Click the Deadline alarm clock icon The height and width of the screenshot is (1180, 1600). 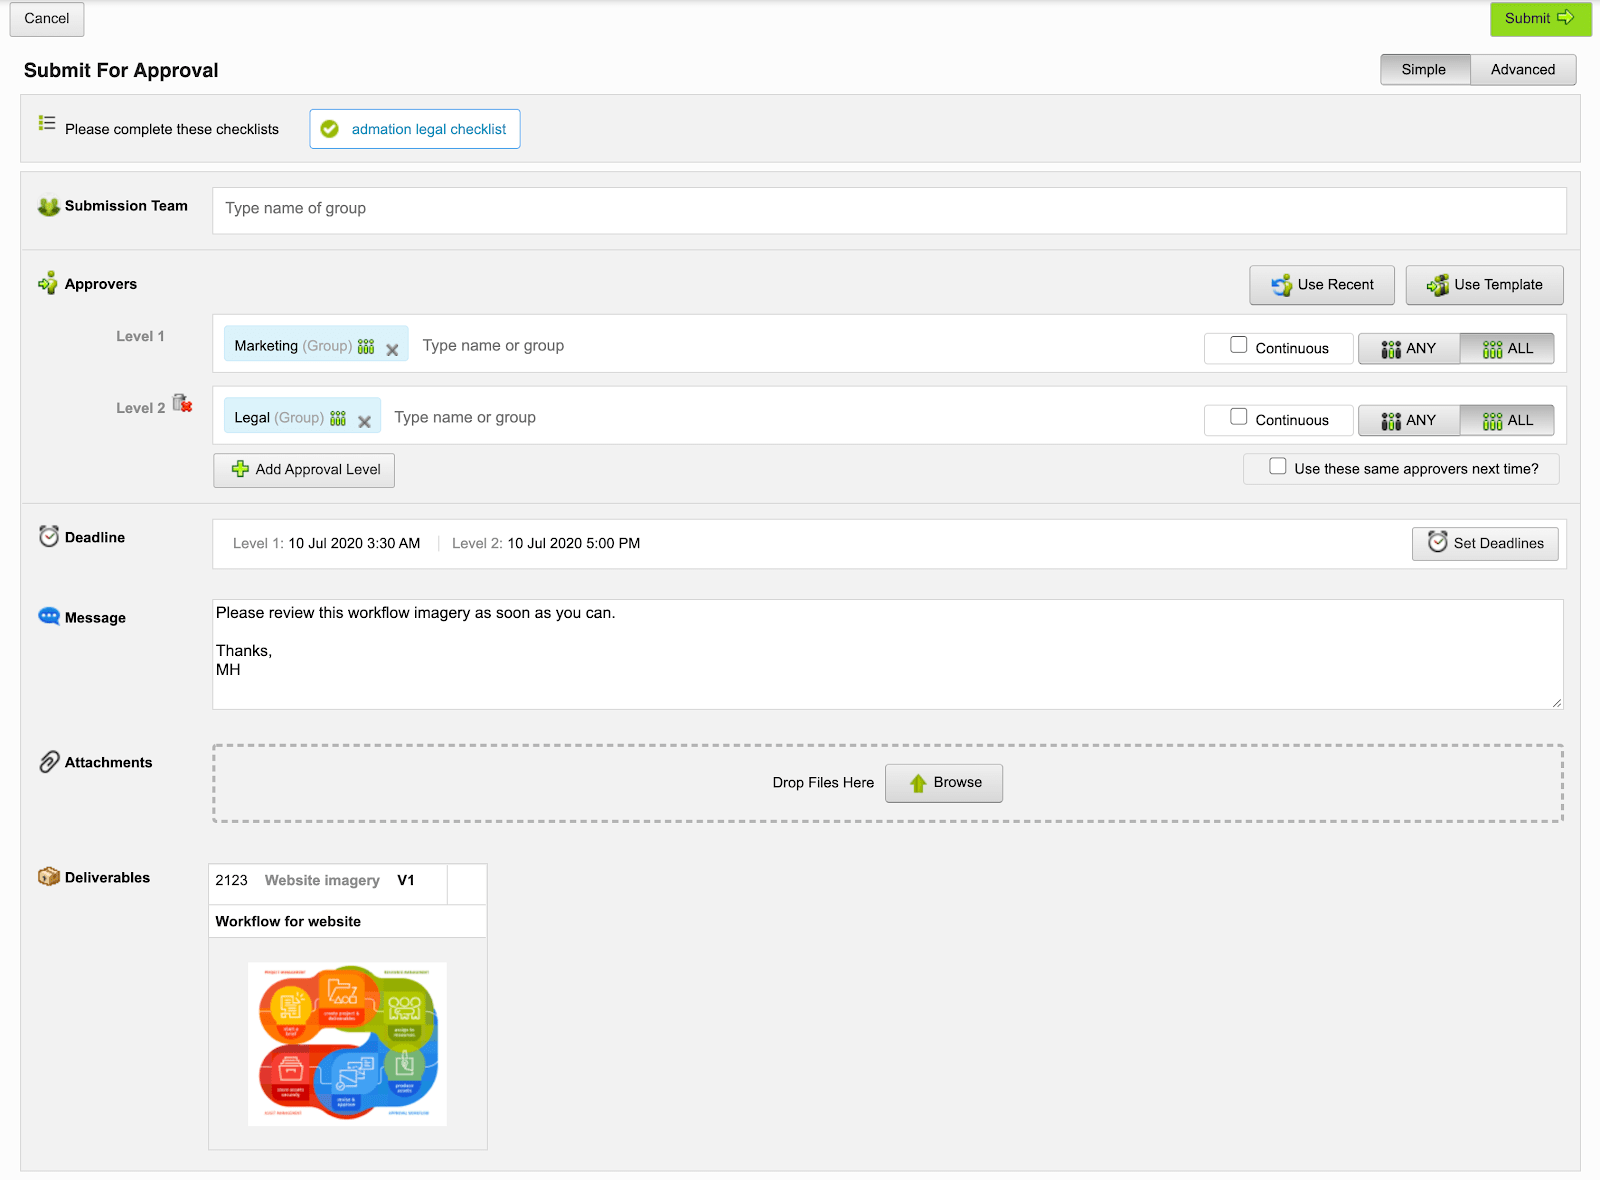point(47,536)
